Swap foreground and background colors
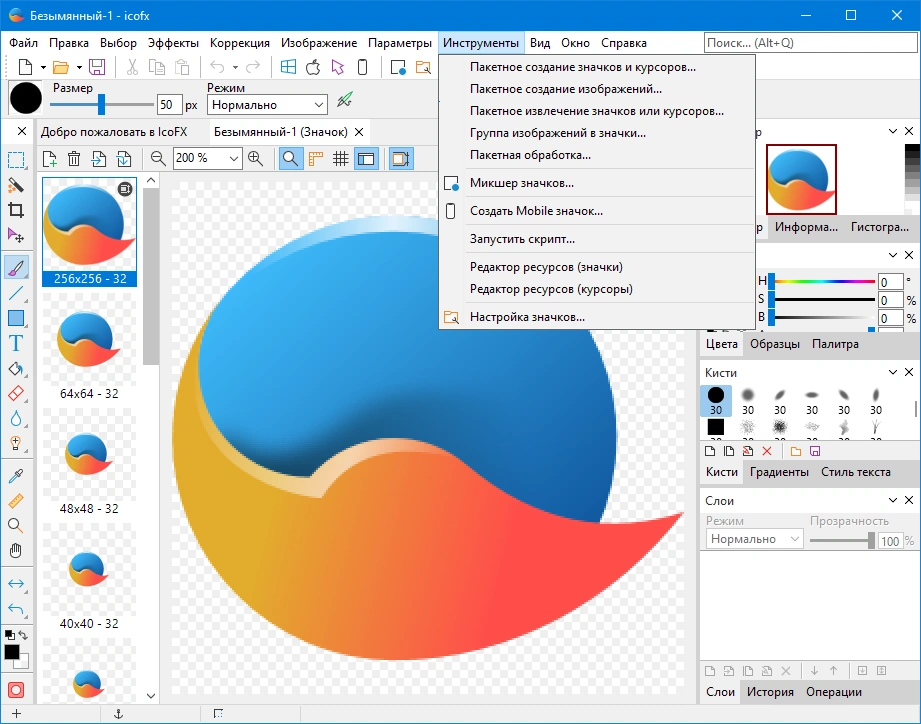Screen dimensions: 921x724 click(x=23, y=635)
